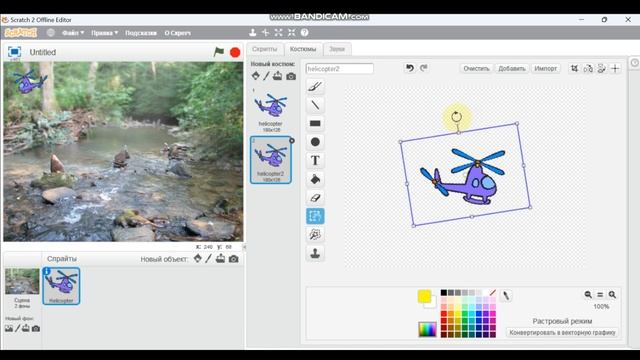Image resolution: width=640 pixels, height=360 pixels.
Task: Paint a new costume
Action: (266, 76)
